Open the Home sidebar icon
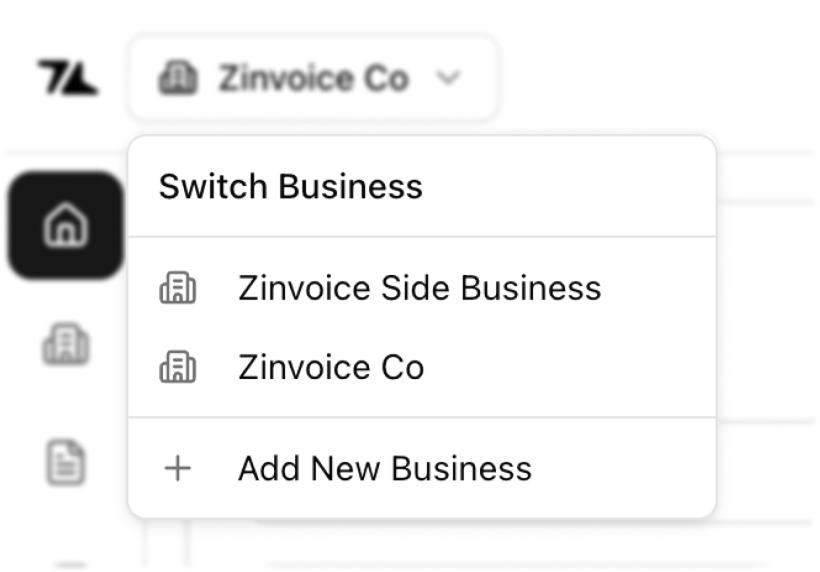820x572 pixels. click(x=65, y=226)
